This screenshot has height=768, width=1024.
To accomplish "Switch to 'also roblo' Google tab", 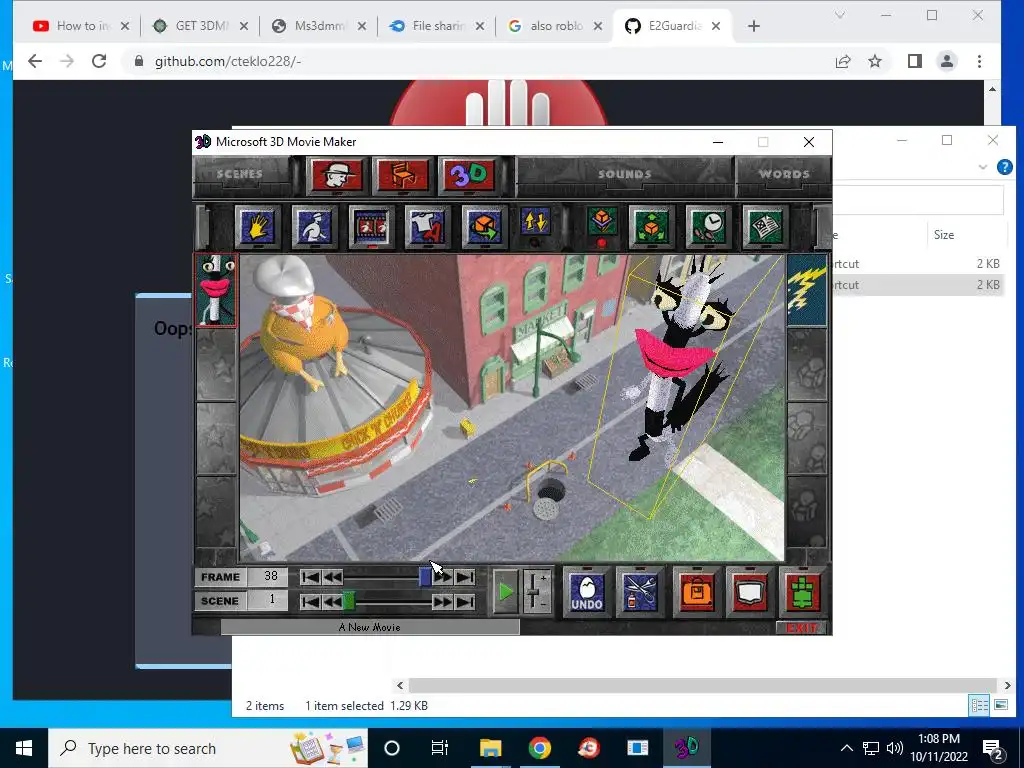I will tap(555, 26).
